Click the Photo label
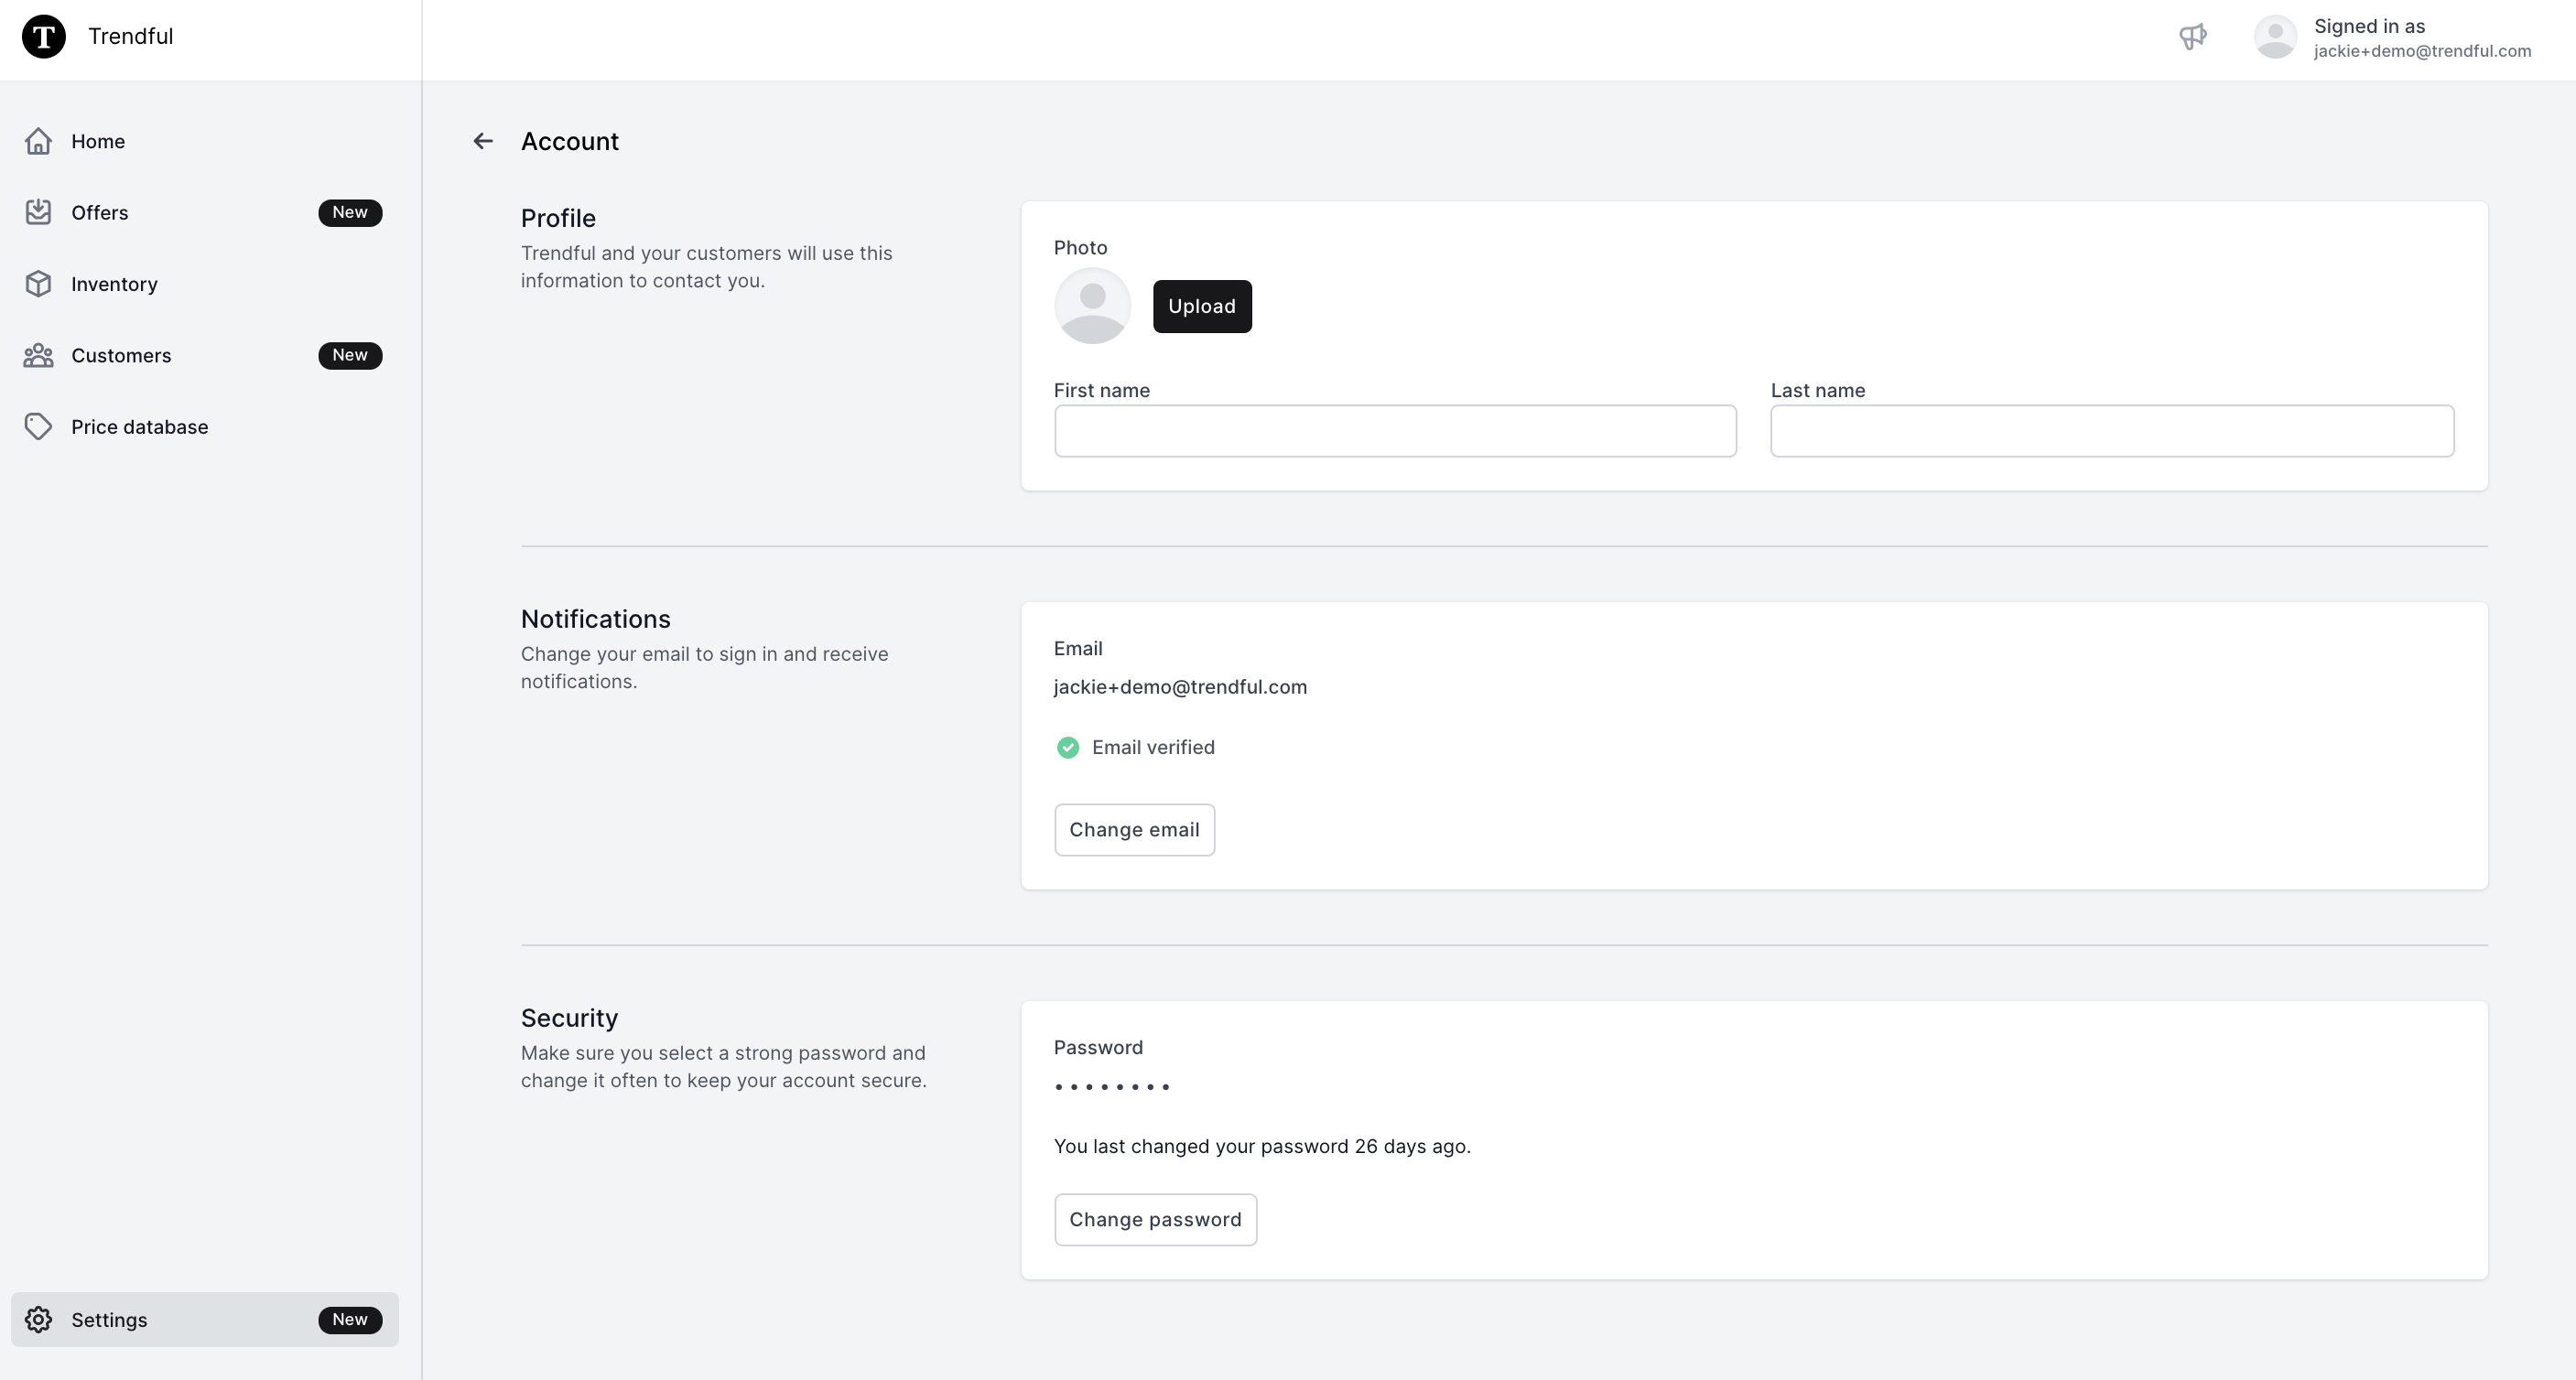The height and width of the screenshot is (1380, 2576). (x=1080, y=247)
